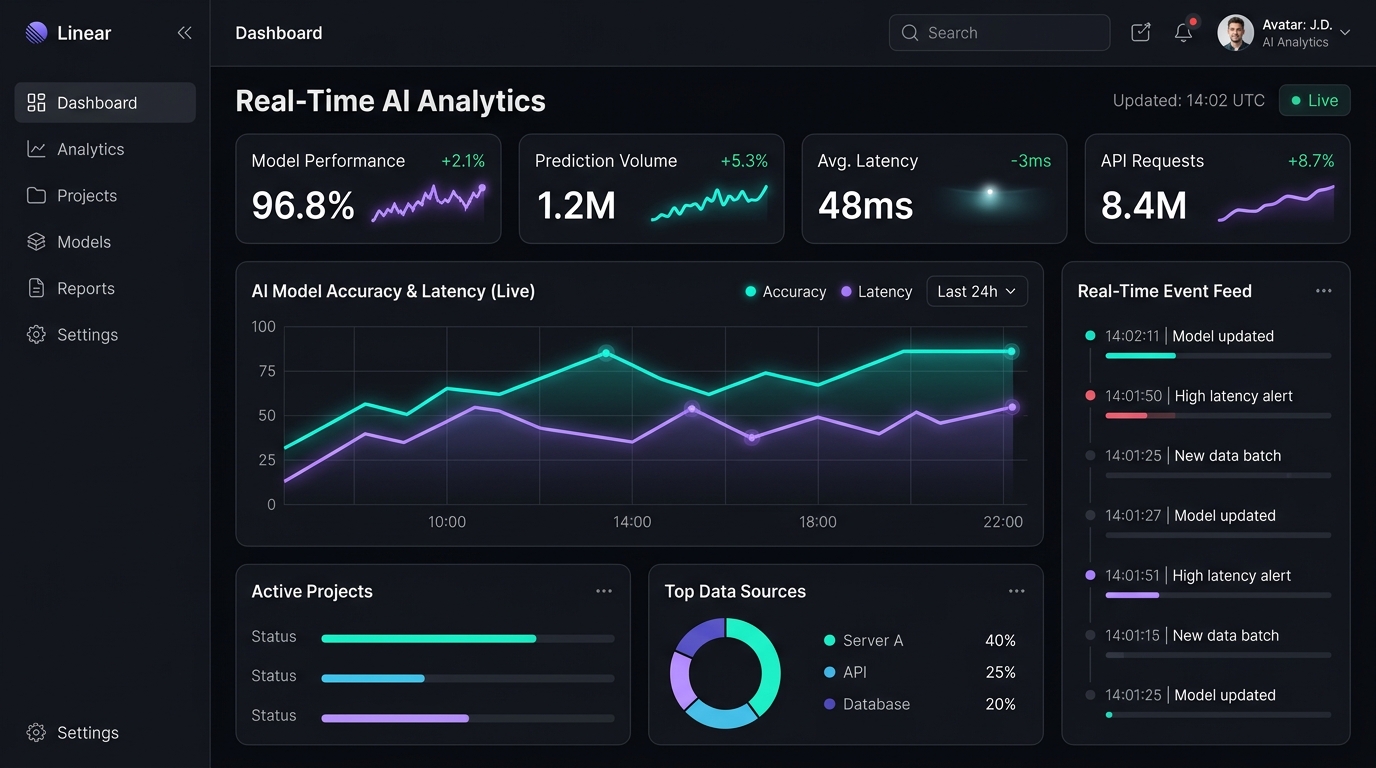This screenshot has height=768, width=1376.
Task: Open the Prediction Volume 1.2M card
Action: (x=651, y=189)
